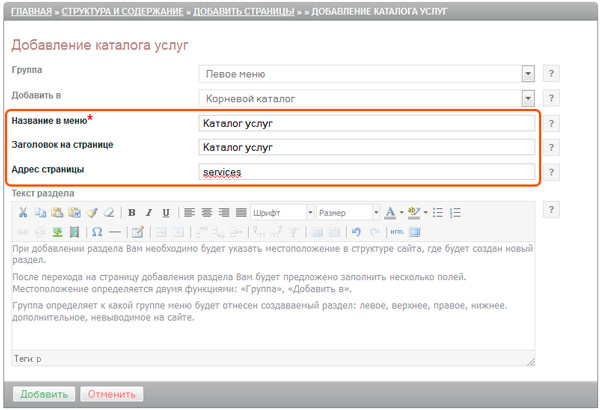The image size is (600, 410).
Task: Toggle underline formatting in the editor
Action: click(x=165, y=212)
